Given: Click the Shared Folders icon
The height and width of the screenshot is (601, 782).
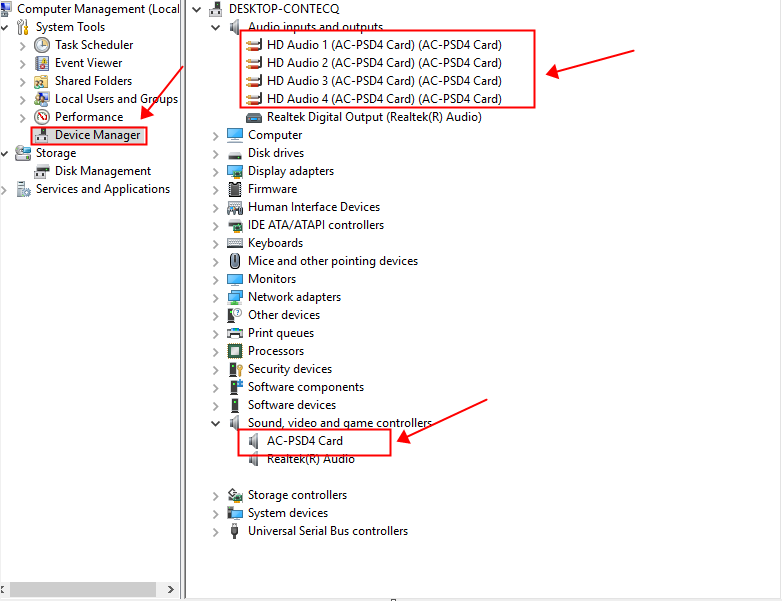Looking at the screenshot, I should [x=41, y=81].
